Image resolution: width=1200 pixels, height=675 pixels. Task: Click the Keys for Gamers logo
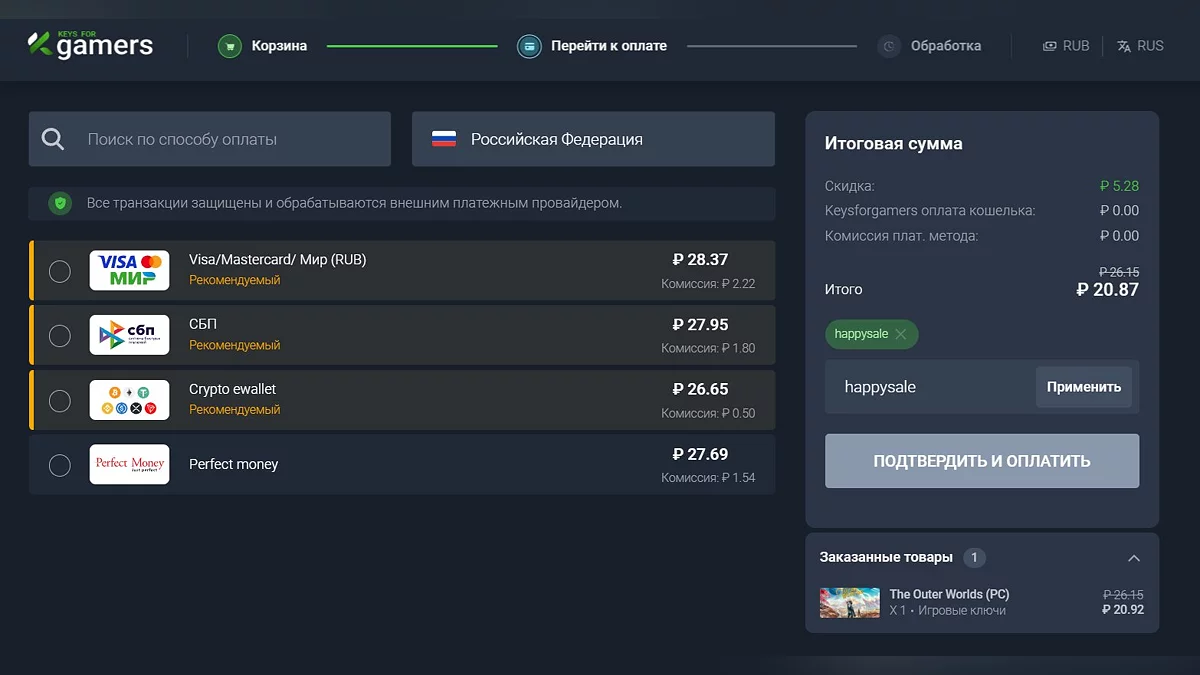pyautogui.click(x=90, y=45)
